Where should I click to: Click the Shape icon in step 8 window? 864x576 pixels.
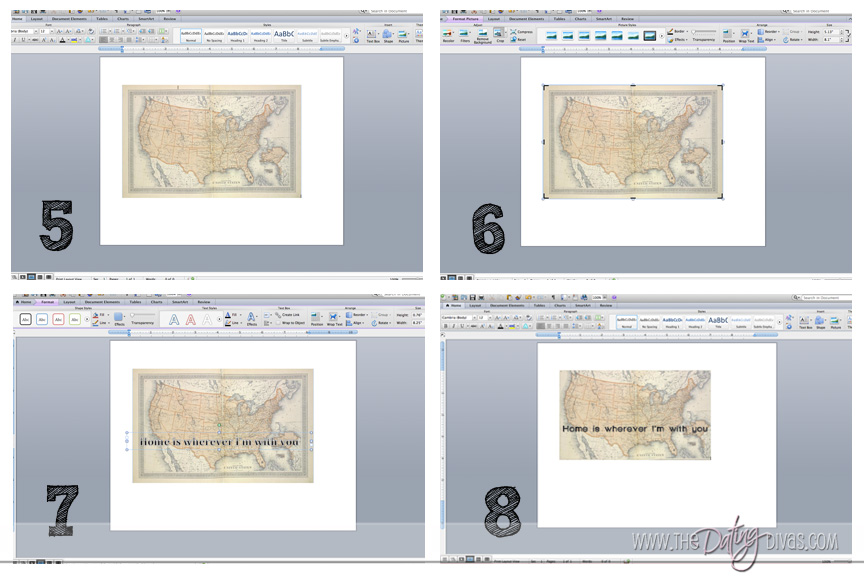[820, 322]
